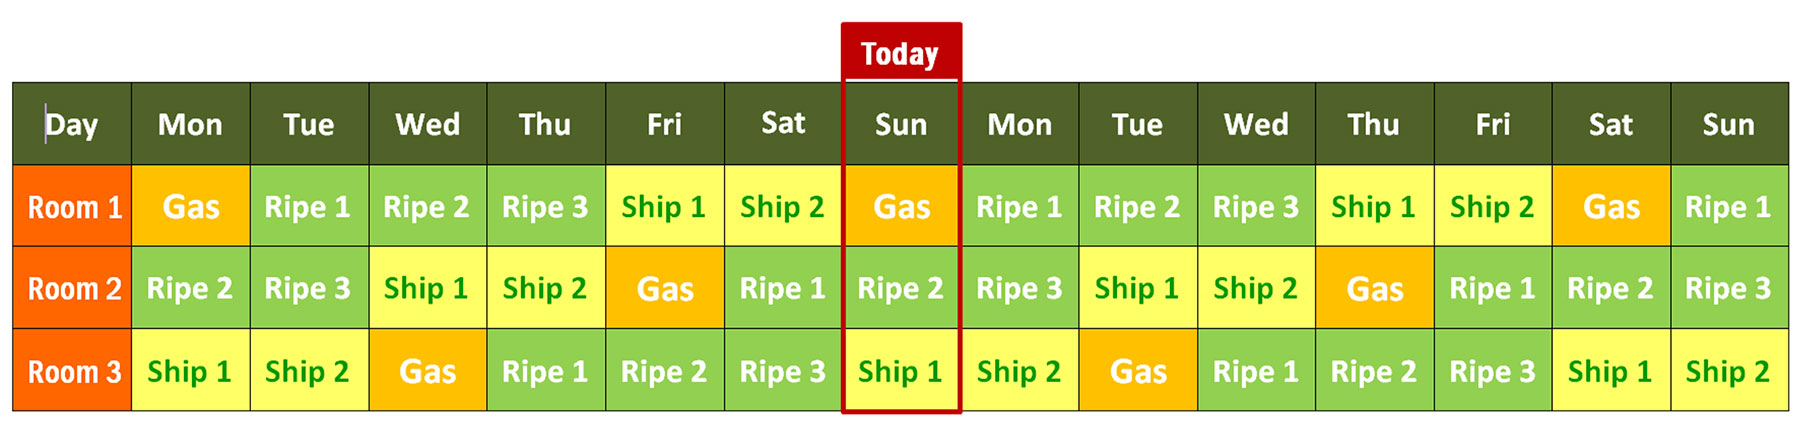The width and height of the screenshot is (1800, 430).
Task: Click the Room 1 row header
Action: pyautogui.click(x=73, y=207)
